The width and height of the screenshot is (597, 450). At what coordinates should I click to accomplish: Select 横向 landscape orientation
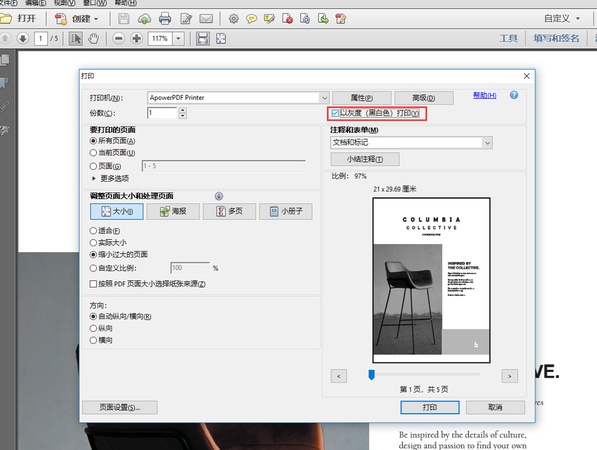[93, 340]
